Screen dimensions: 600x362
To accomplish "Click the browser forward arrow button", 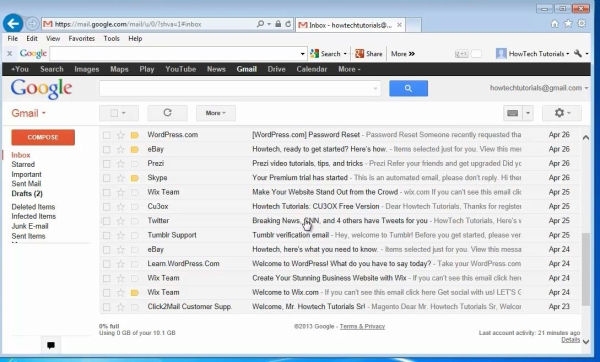I will 32,24.
